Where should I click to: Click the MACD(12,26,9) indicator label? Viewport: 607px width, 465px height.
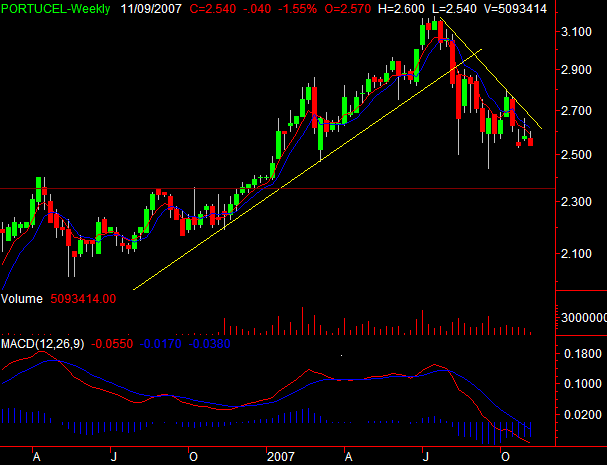[x=42, y=344]
